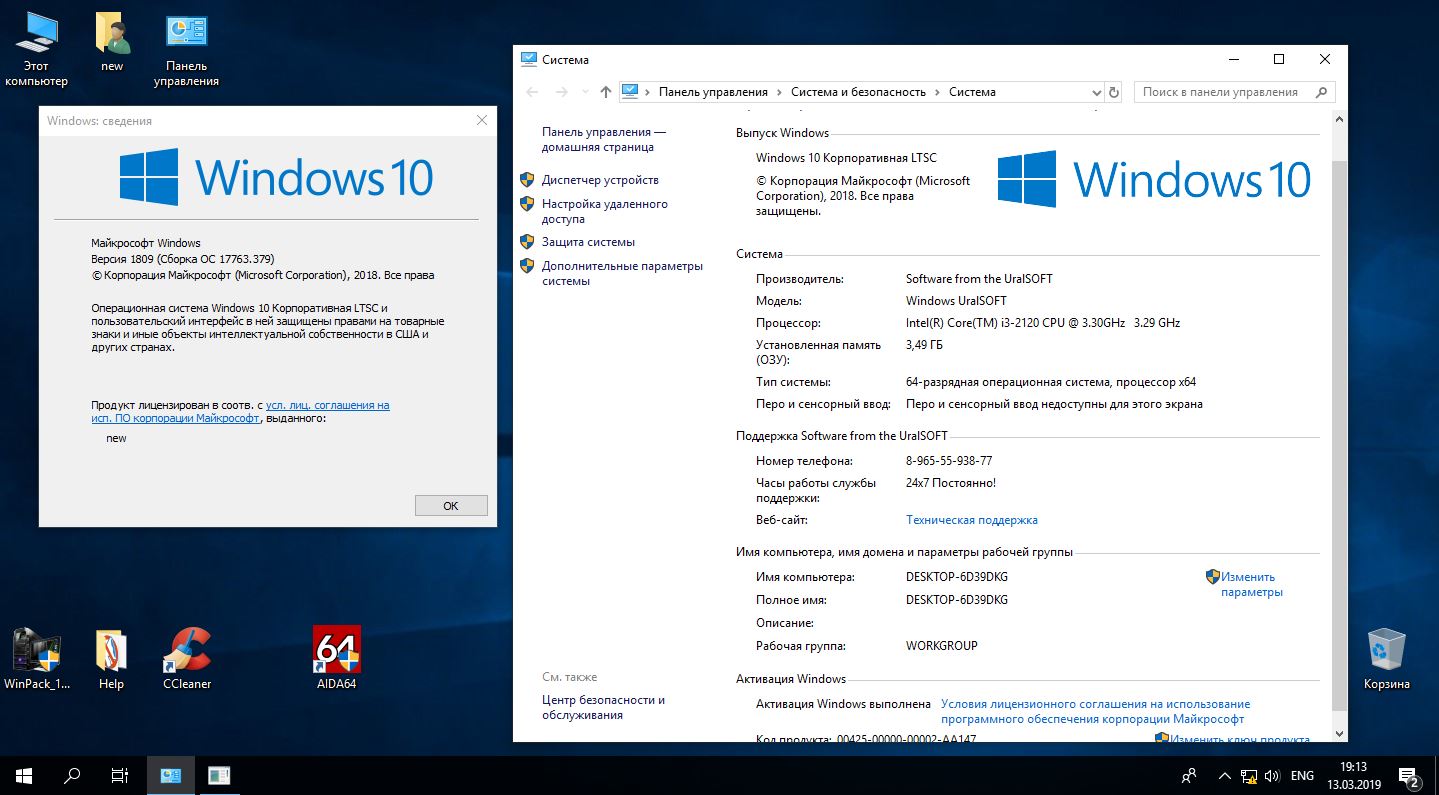Screen dimensions: 1439x795
Task: Open Диспетчер устройств link
Action: click(x=600, y=180)
